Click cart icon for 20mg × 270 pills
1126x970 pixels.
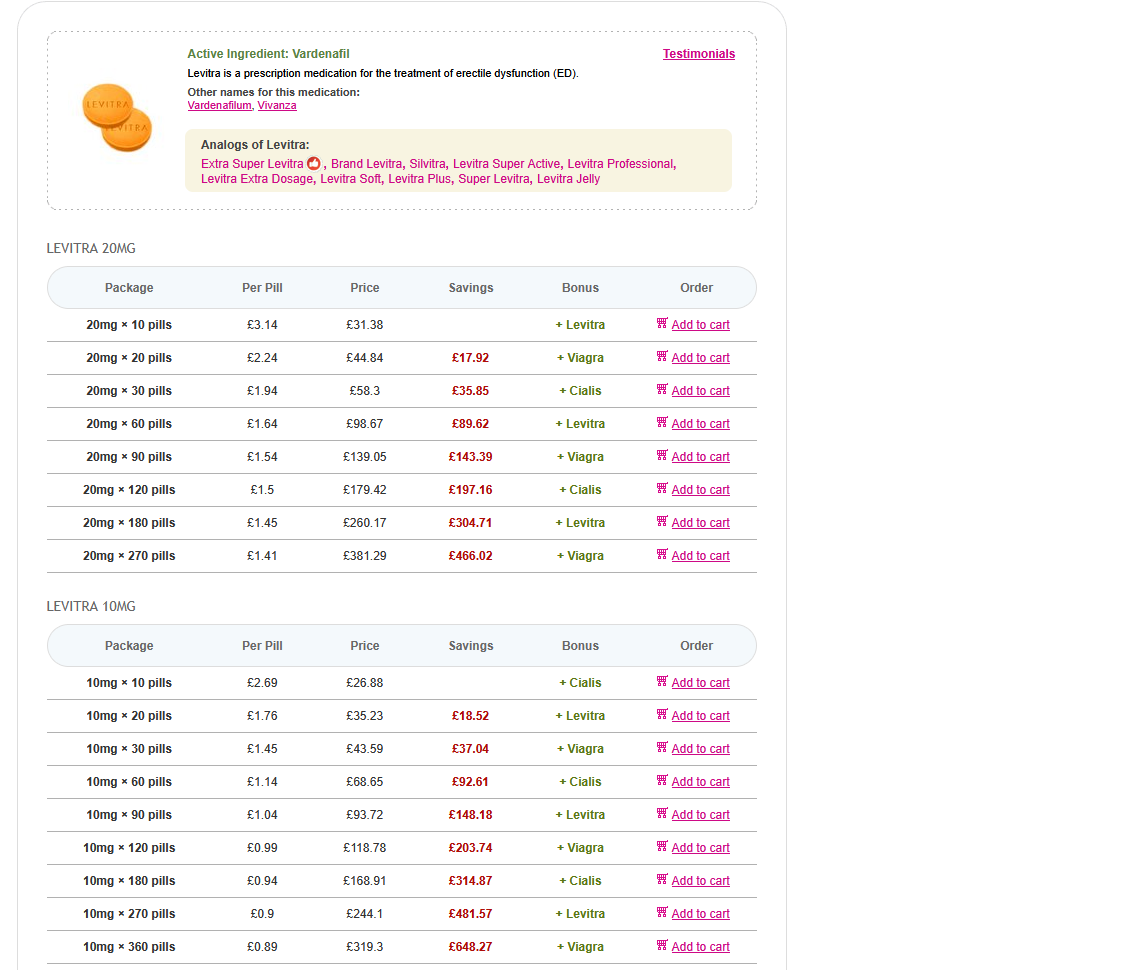pyautogui.click(x=662, y=554)
